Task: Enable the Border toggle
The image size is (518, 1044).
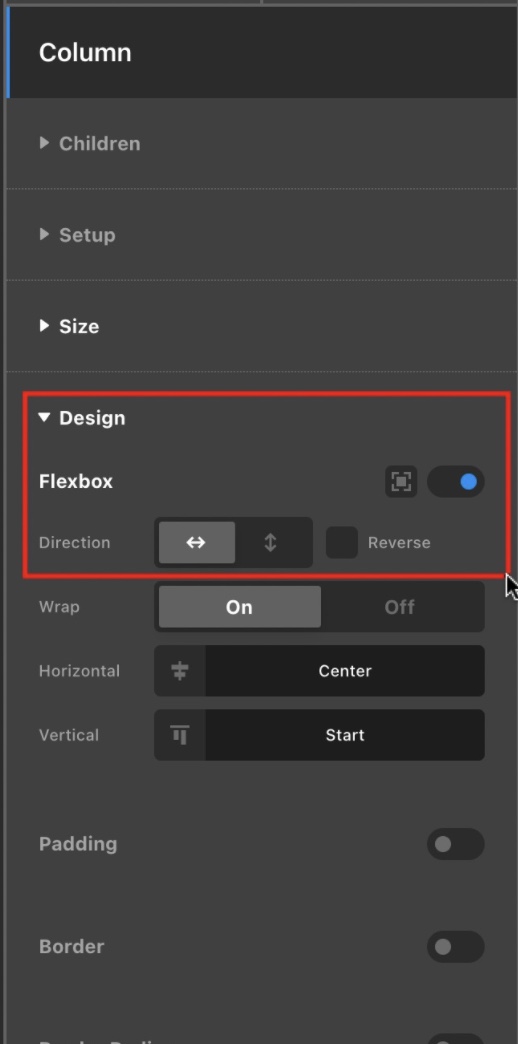Action: [x=456, y=947]
